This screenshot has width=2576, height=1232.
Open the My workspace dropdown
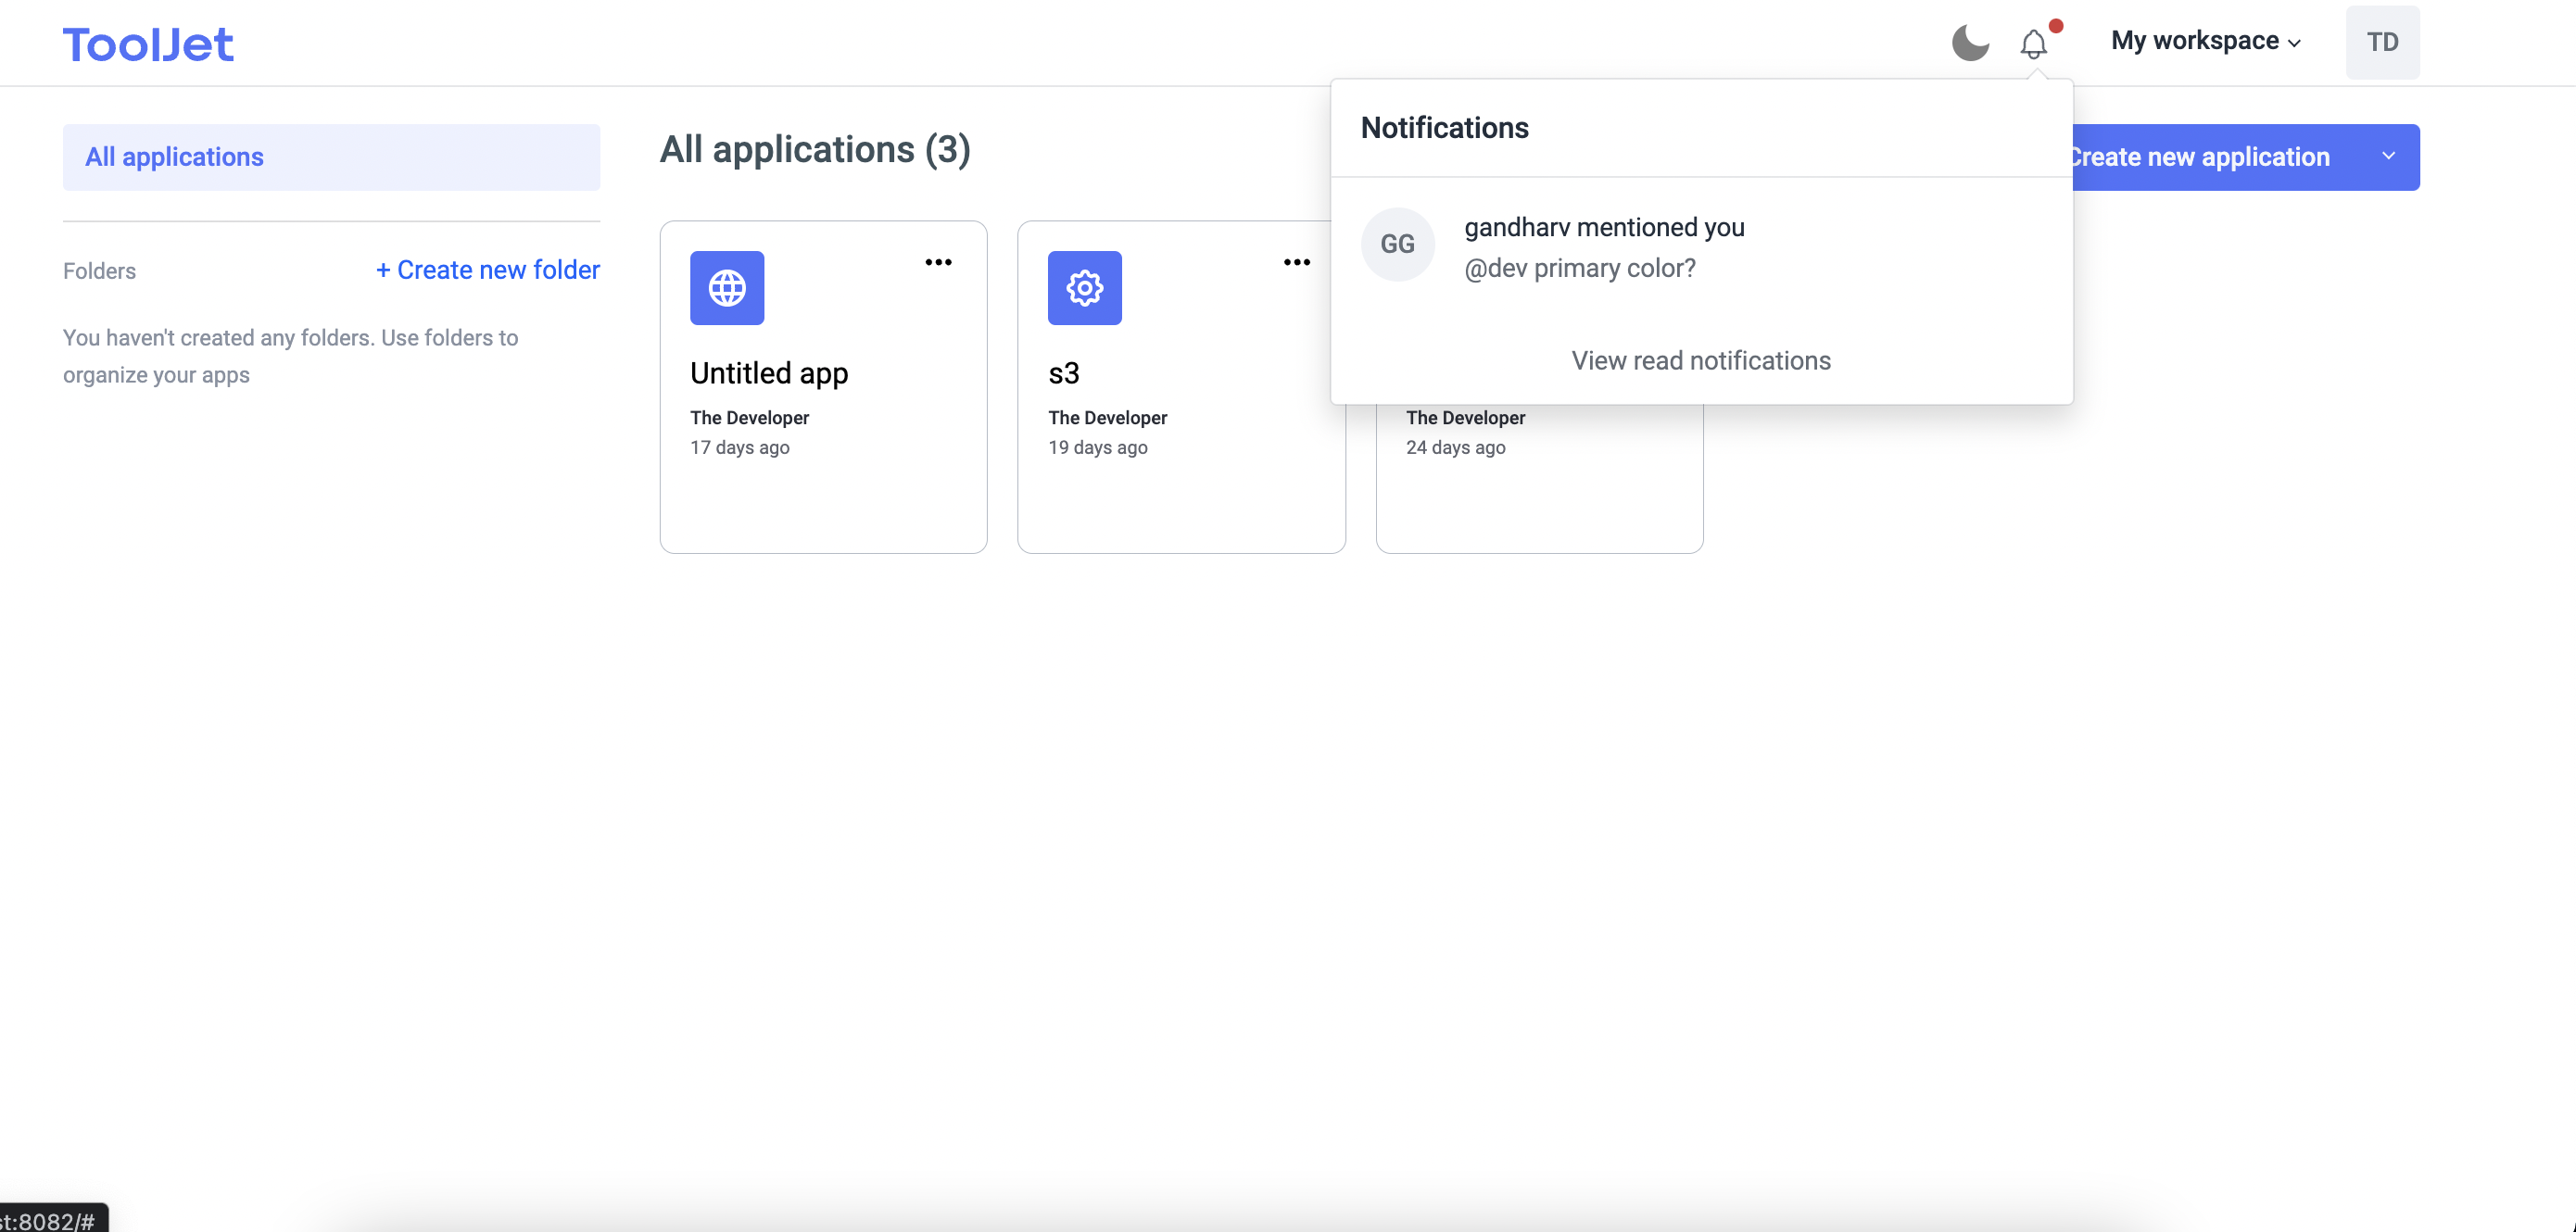coord(2206,42)
